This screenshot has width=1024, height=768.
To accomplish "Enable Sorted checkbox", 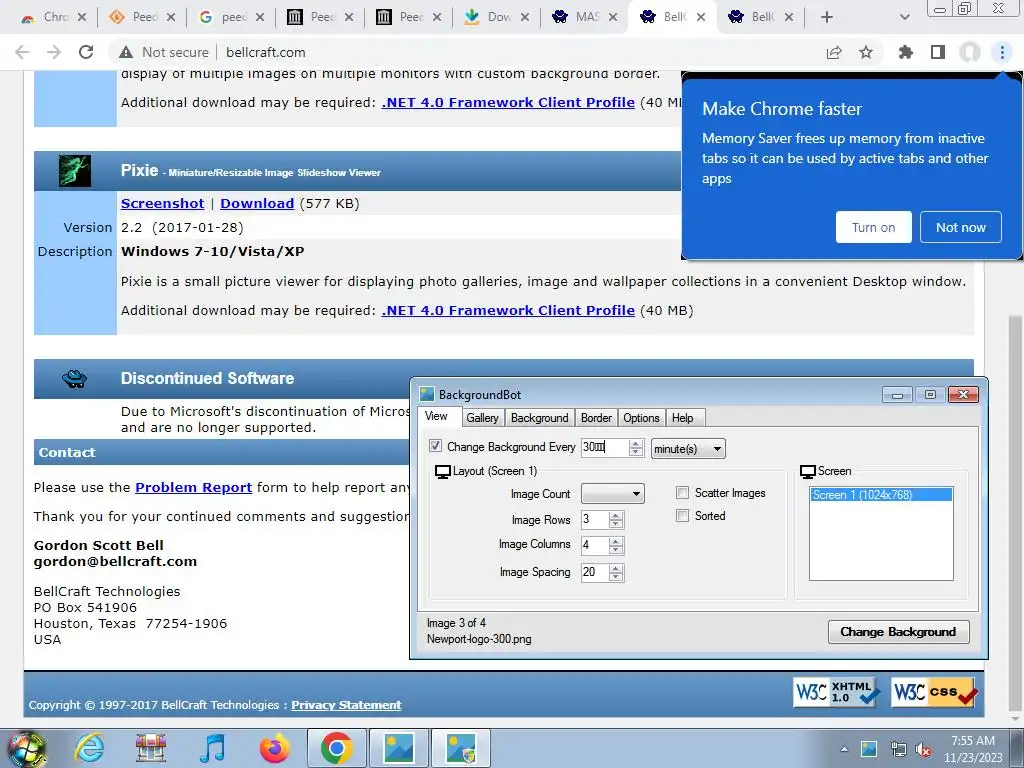I will 682,515.
